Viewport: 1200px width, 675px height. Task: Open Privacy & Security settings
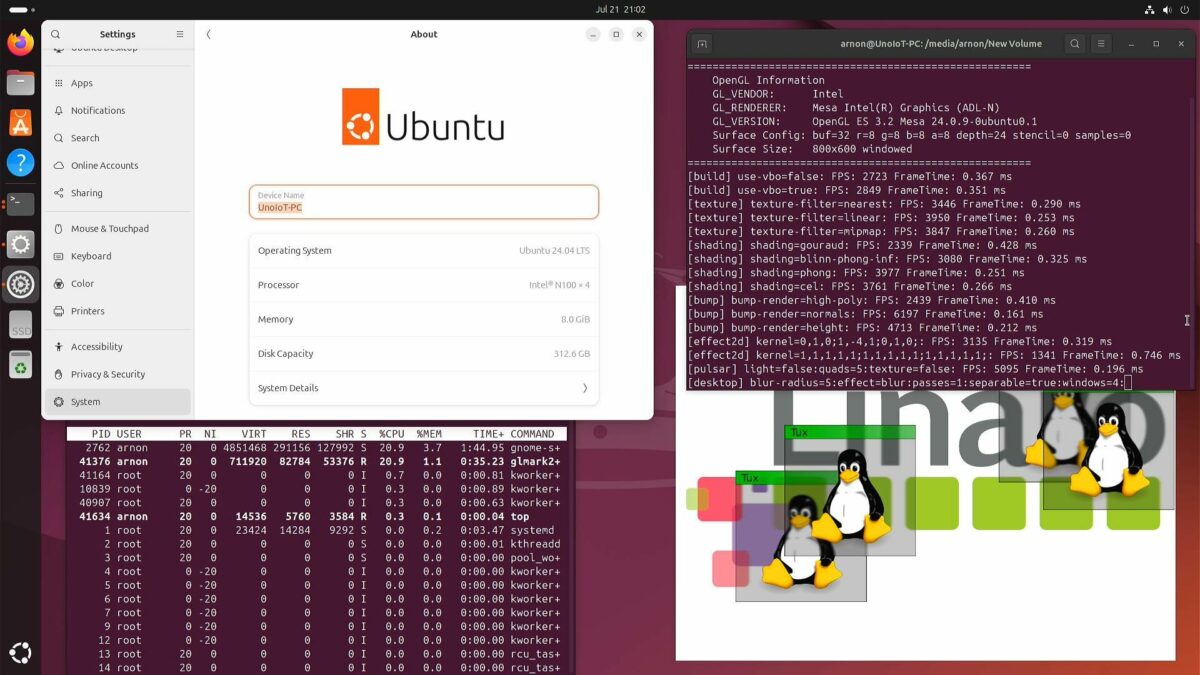coord(108,374)
